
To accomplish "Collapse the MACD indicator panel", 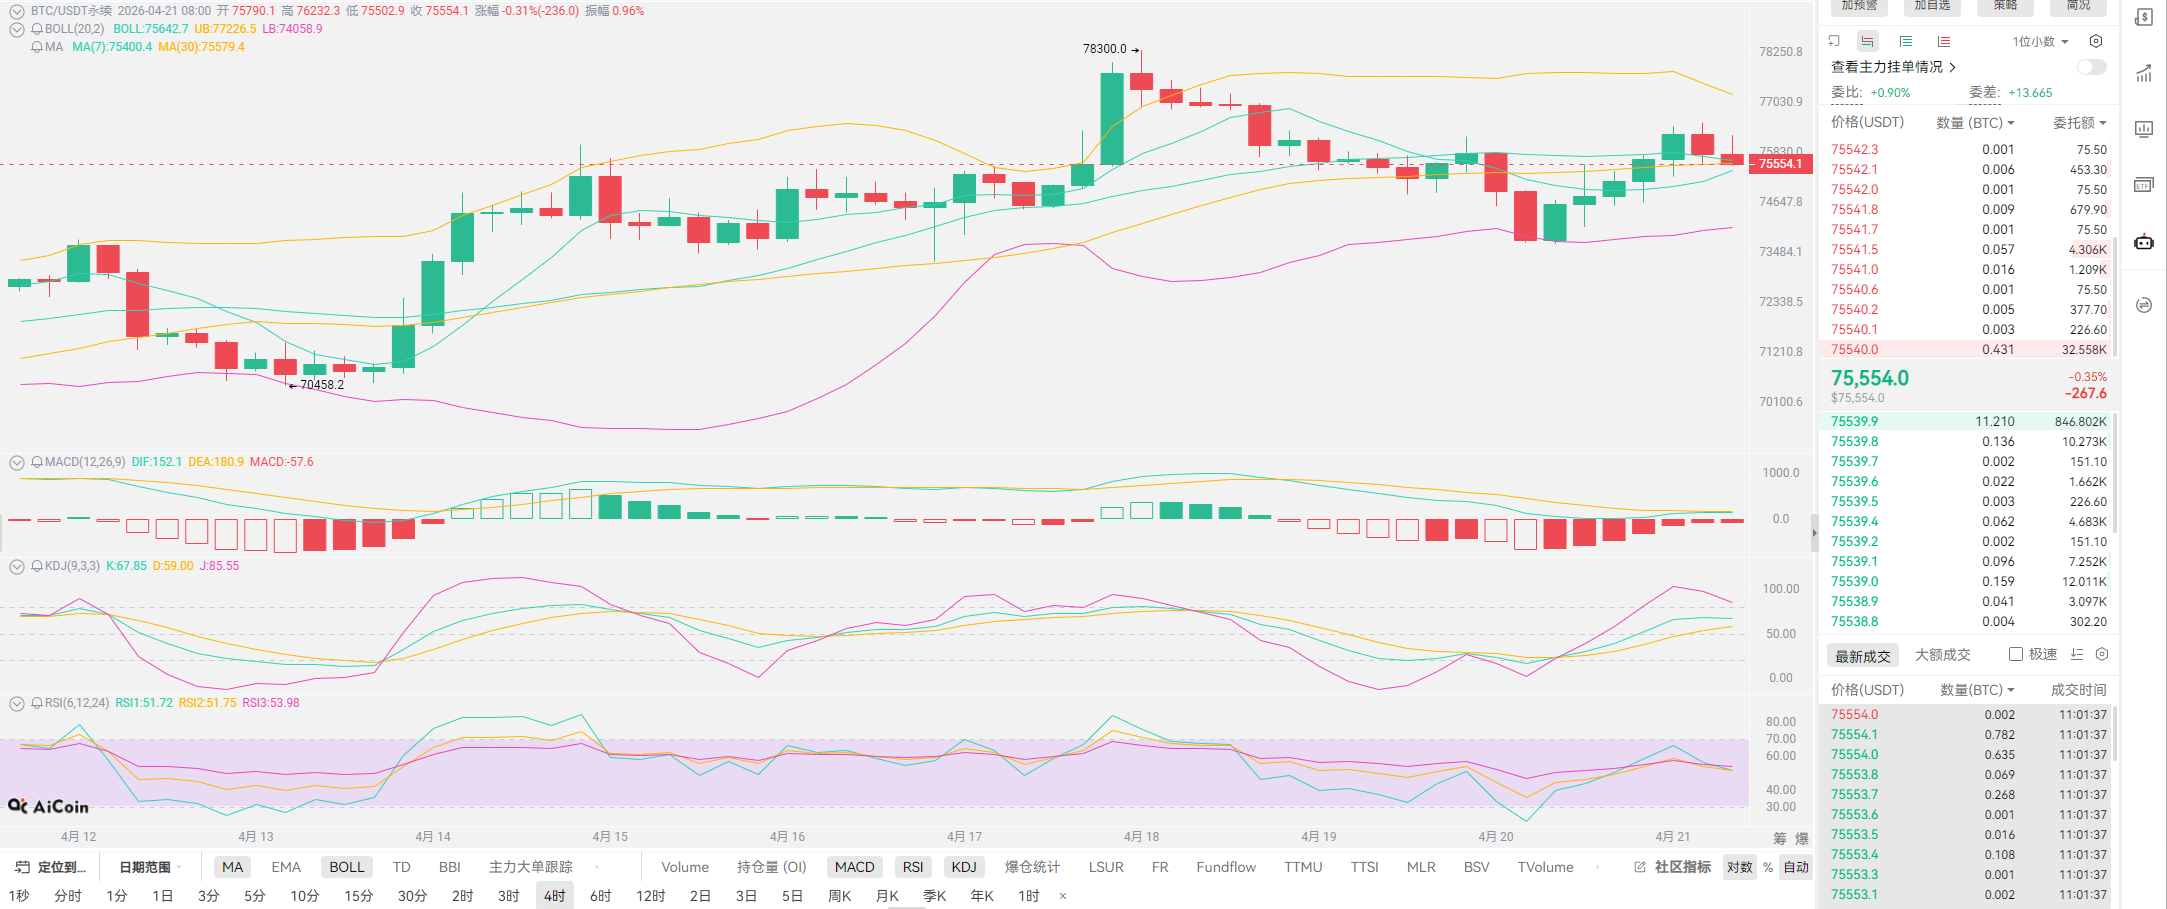I will pos(17,462).
